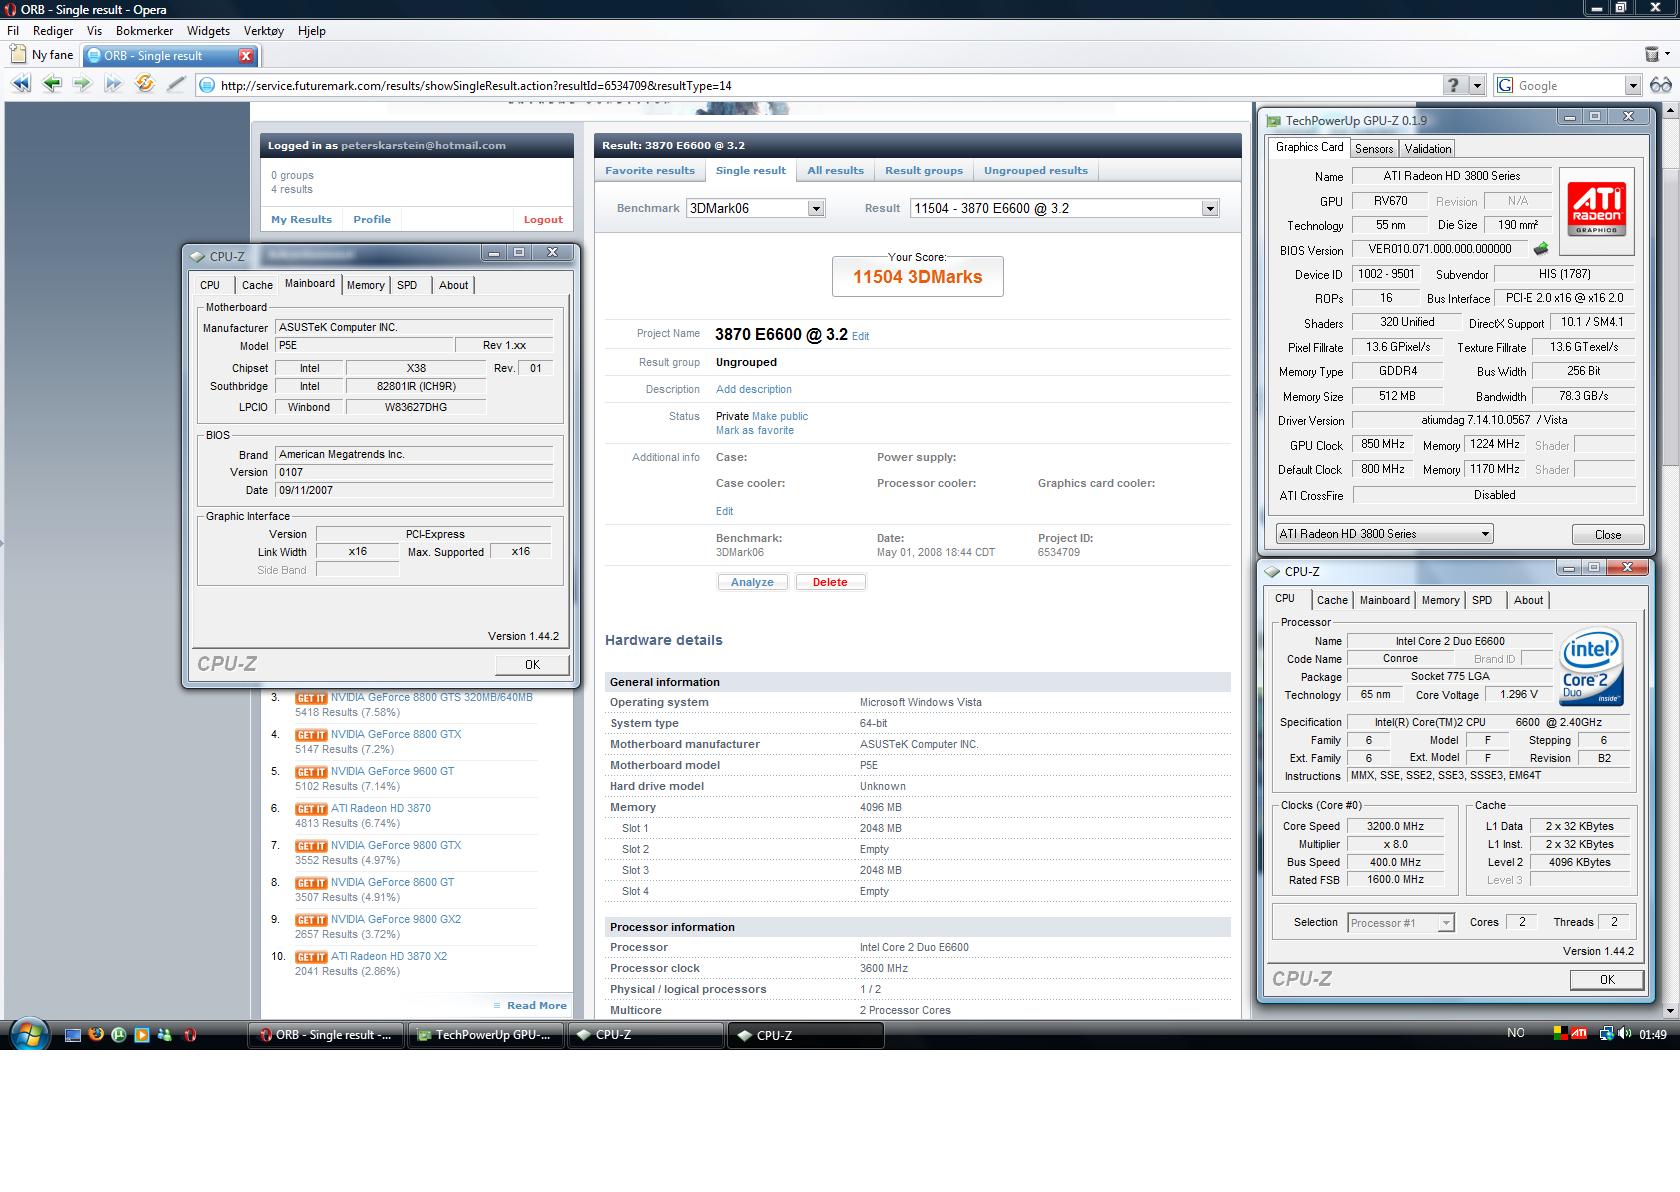1680x1192 pixels.
Task: Launch Firefox from quick launch
Action: [x=96, y=1035]
